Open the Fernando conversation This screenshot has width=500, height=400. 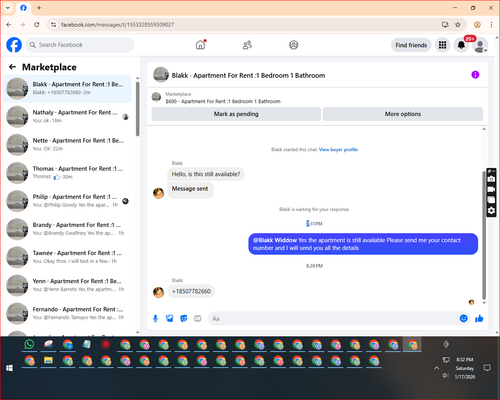click(x=67, y=313)
